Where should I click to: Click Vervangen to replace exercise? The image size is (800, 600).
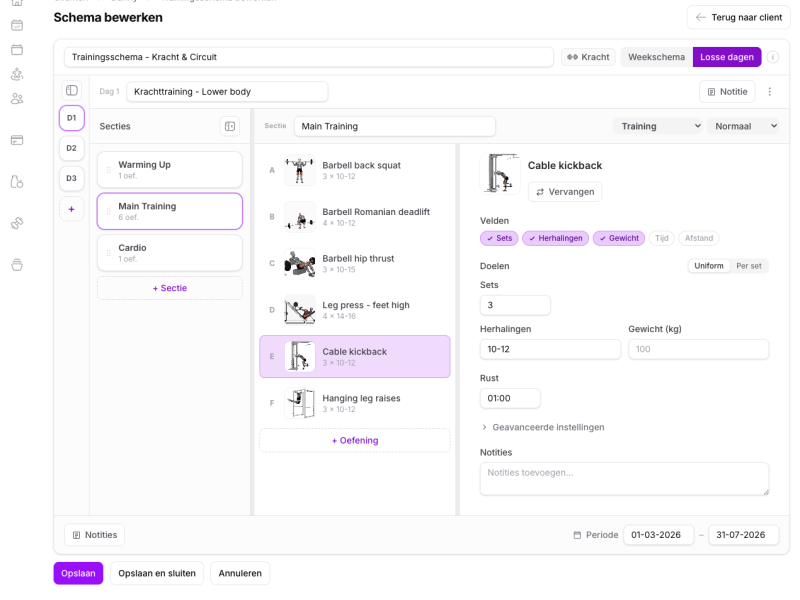pyautogui.click(x=565, y=192)
